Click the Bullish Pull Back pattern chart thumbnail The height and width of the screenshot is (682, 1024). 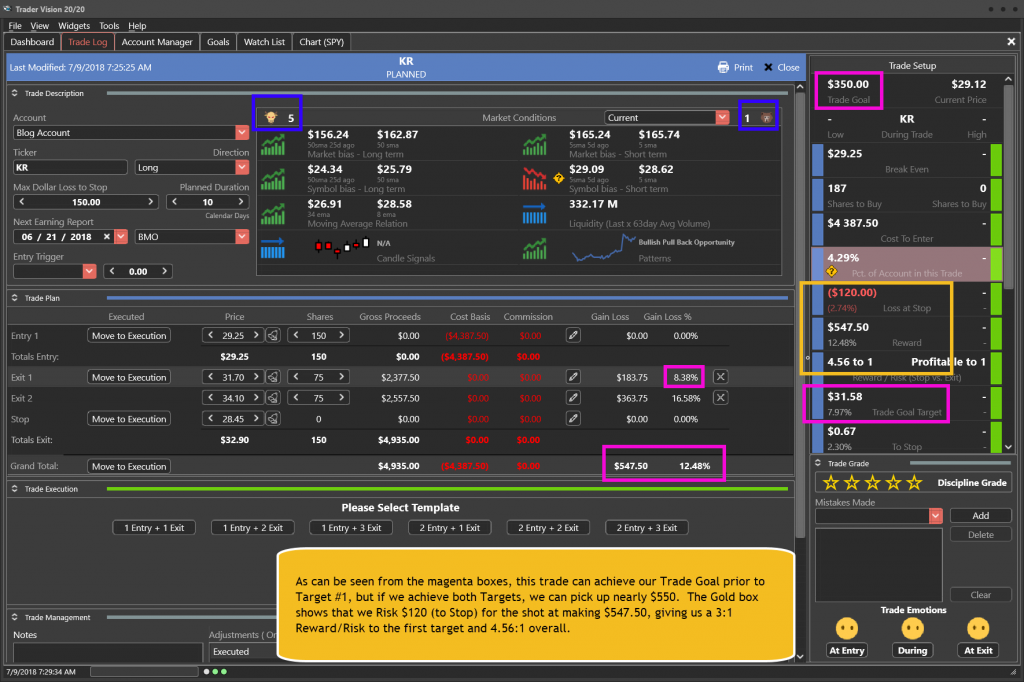[x=603, y=249]
